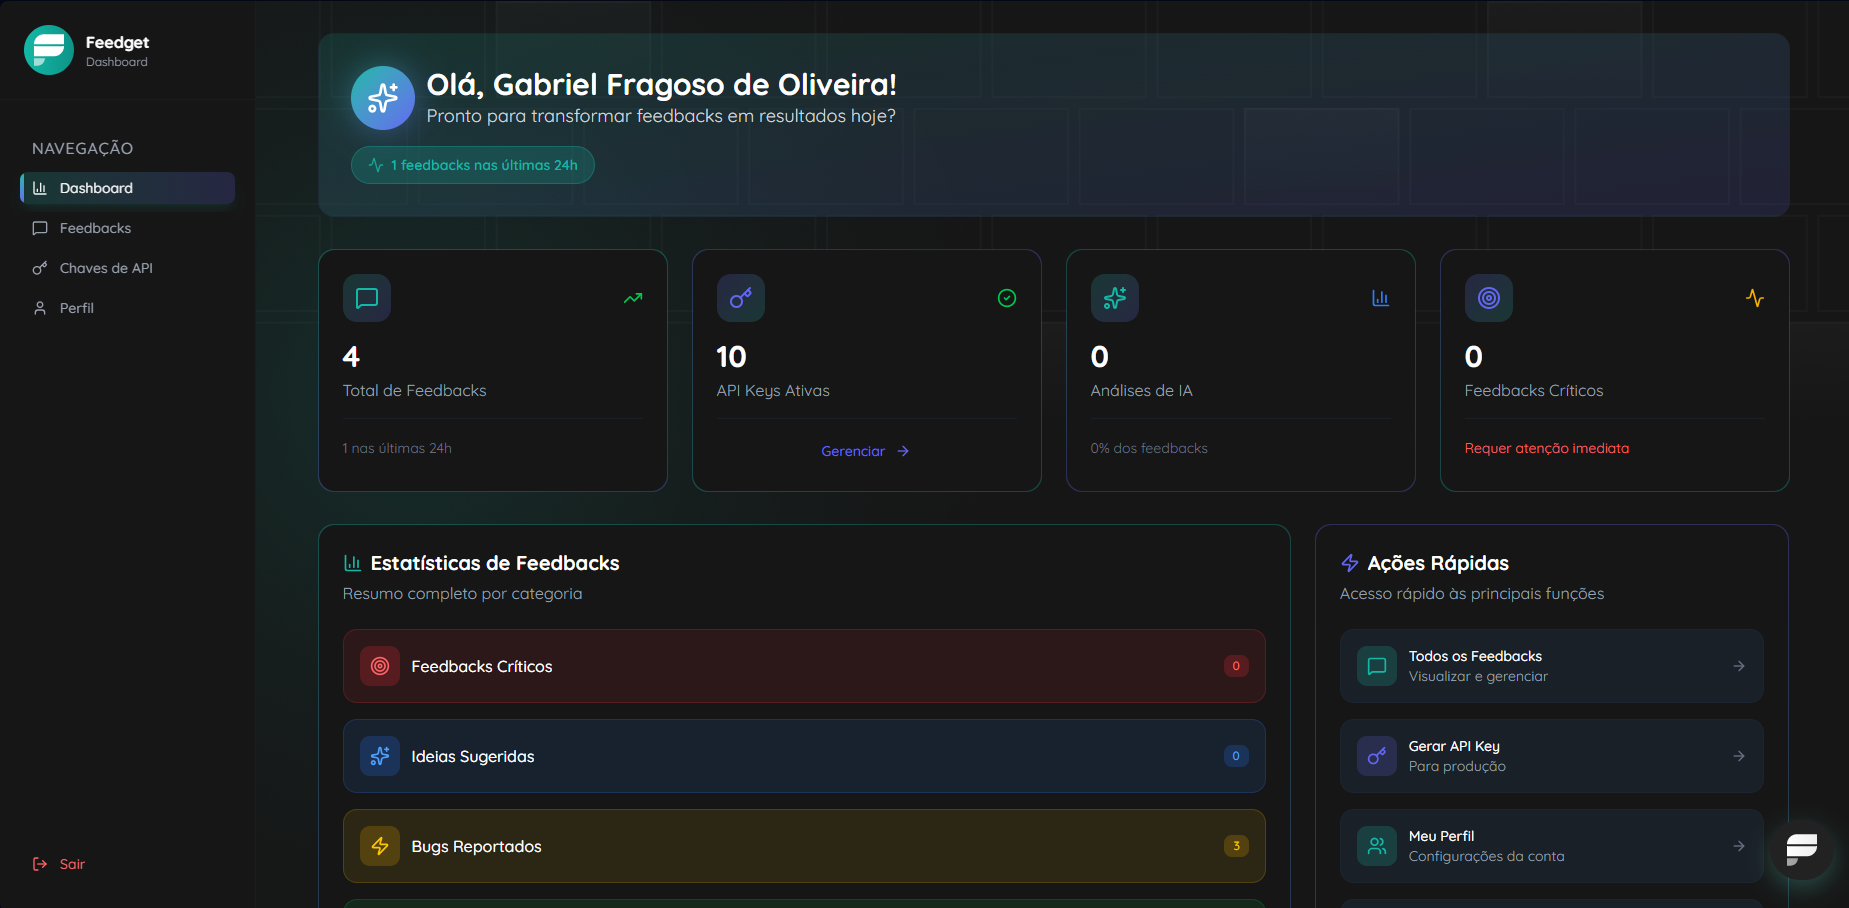This screenshot has width=1849, height=908.
Task: Click the arrow on Meu Perfil action
Action: pos(1739,846)
